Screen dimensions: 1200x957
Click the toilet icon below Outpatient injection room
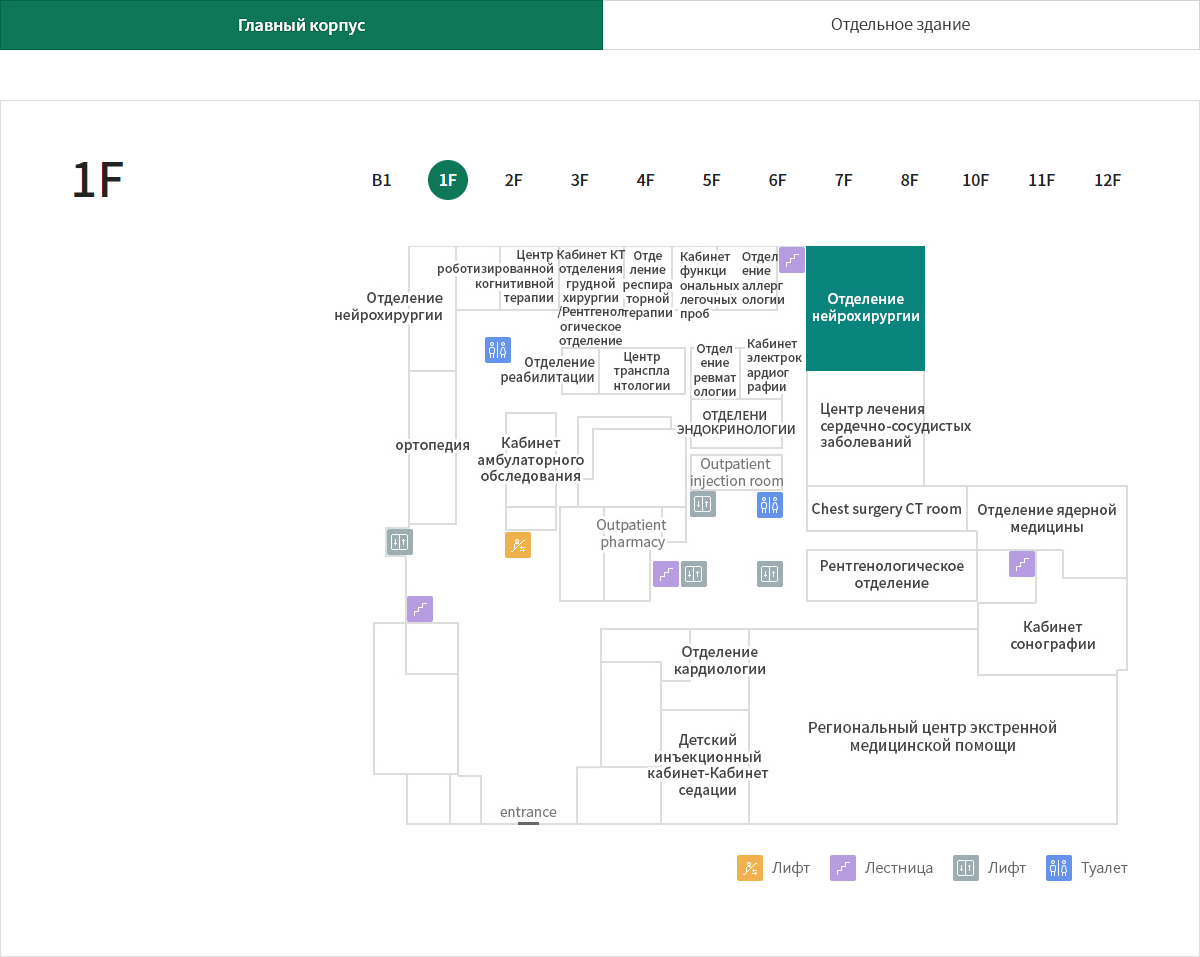pyautogui.click(x=769, y=505)
